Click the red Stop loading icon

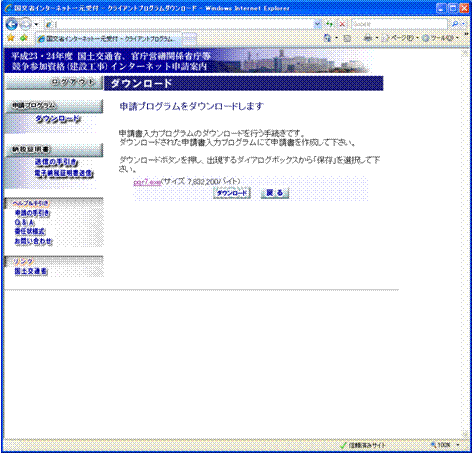(342, 24)
